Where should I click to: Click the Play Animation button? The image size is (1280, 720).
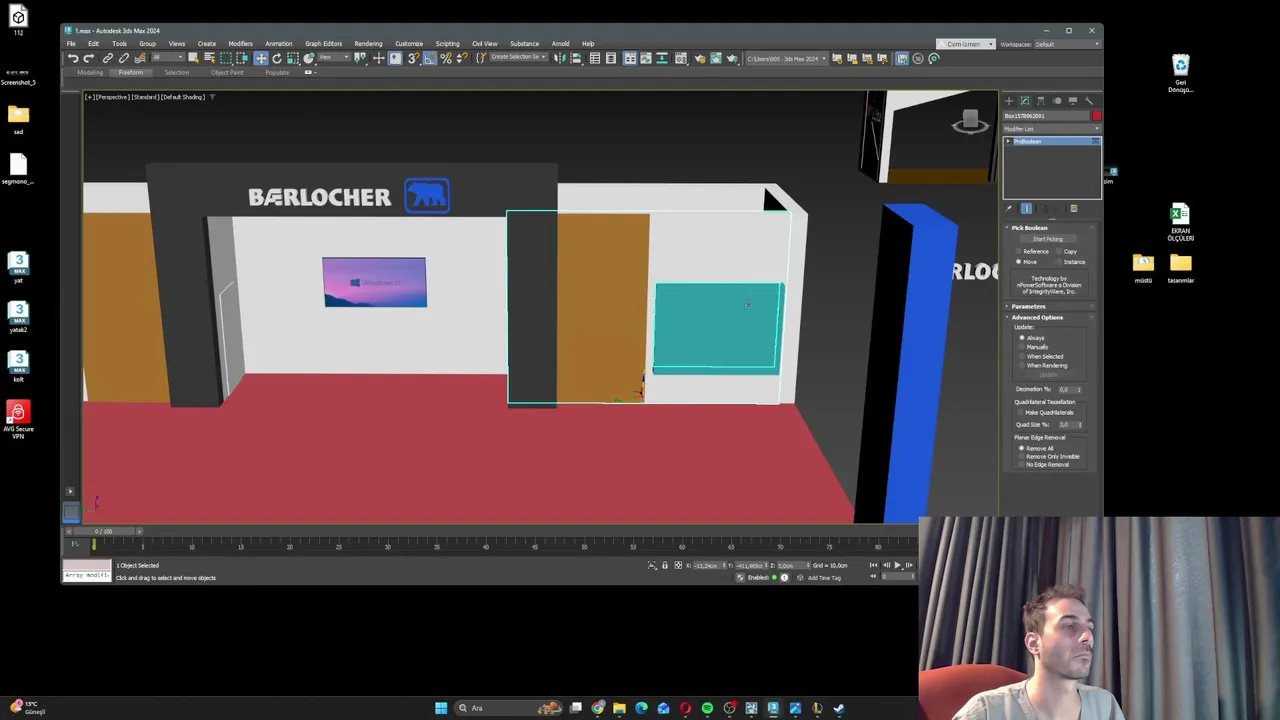coord(898,565)
